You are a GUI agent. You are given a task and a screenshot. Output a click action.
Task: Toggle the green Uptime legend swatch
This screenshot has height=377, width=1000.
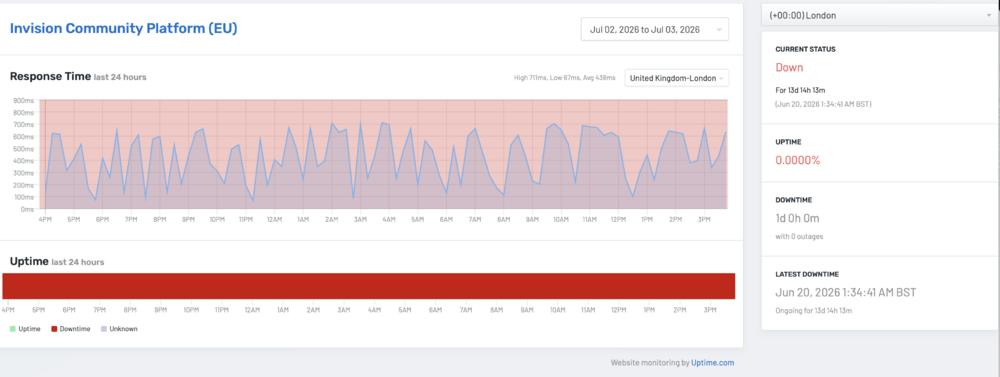tap(13, 329)
